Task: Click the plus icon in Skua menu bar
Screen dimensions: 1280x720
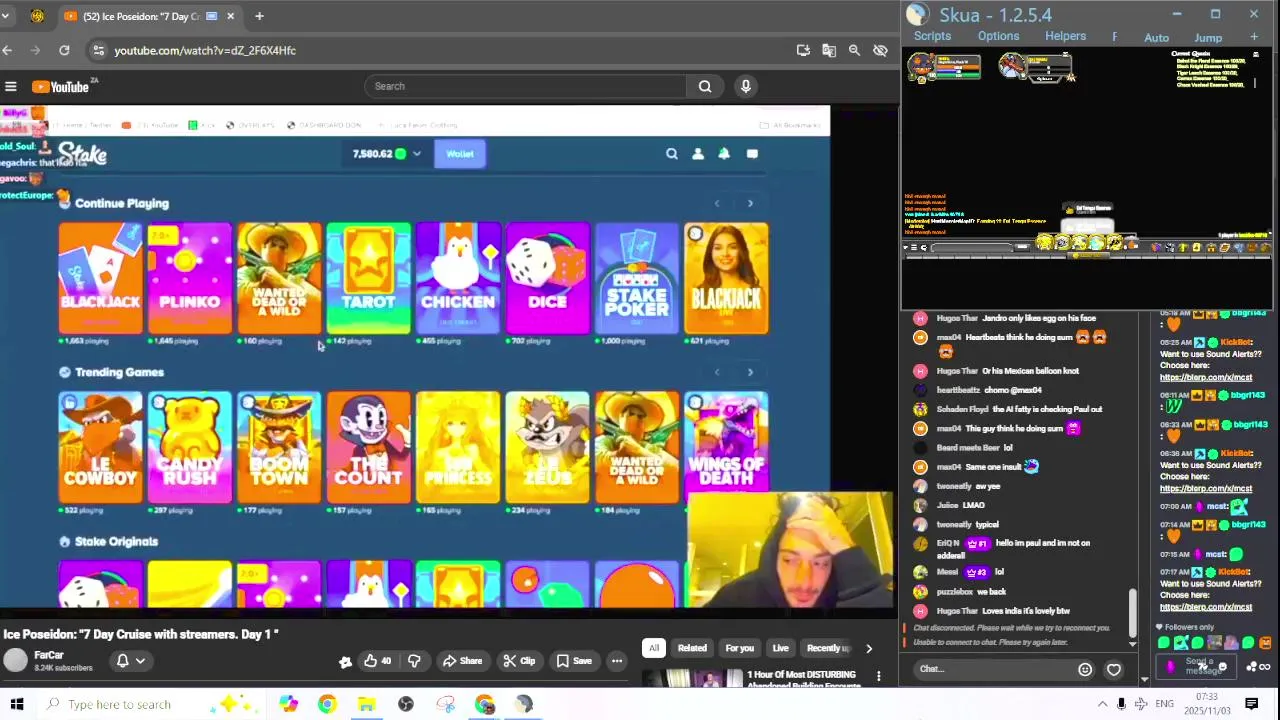Action: point(1254,37)
